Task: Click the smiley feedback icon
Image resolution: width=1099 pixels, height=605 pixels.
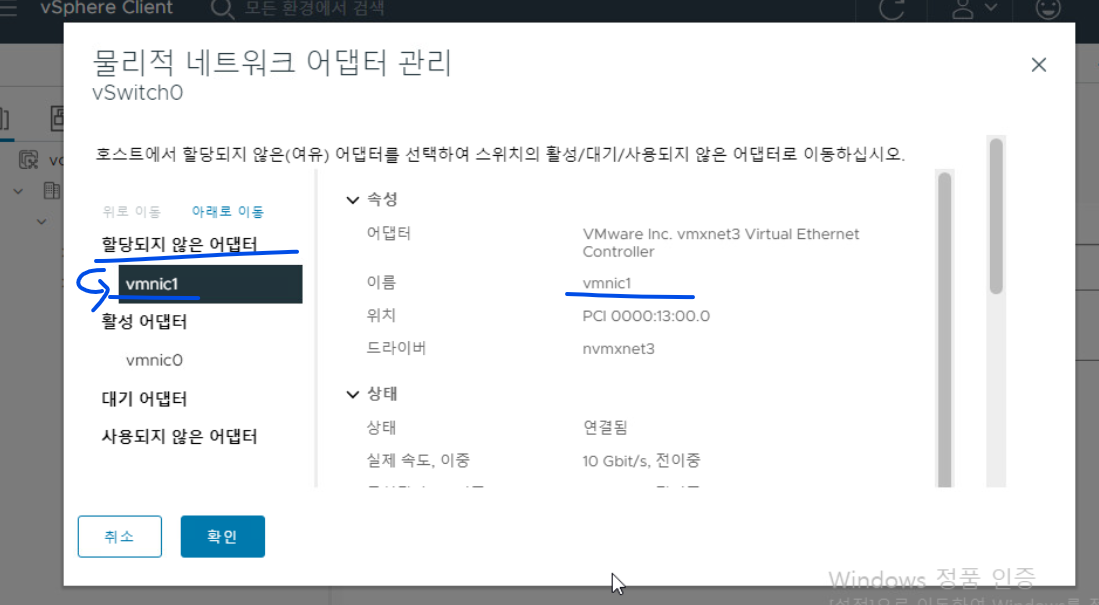Action: point(1048,9)
